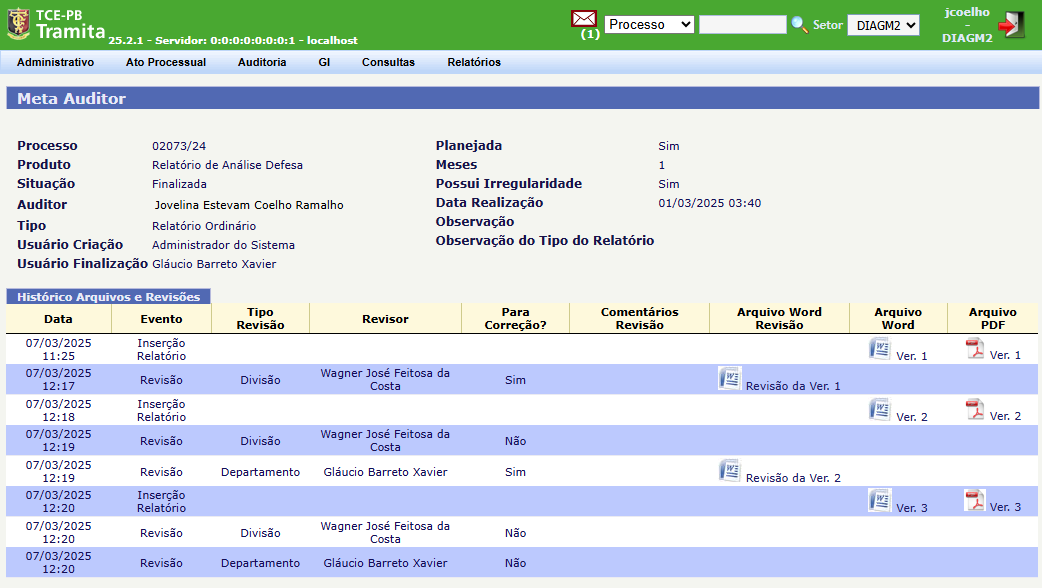Open PDF file Ver. 3

pyautogui.click(x=974, y=501)
